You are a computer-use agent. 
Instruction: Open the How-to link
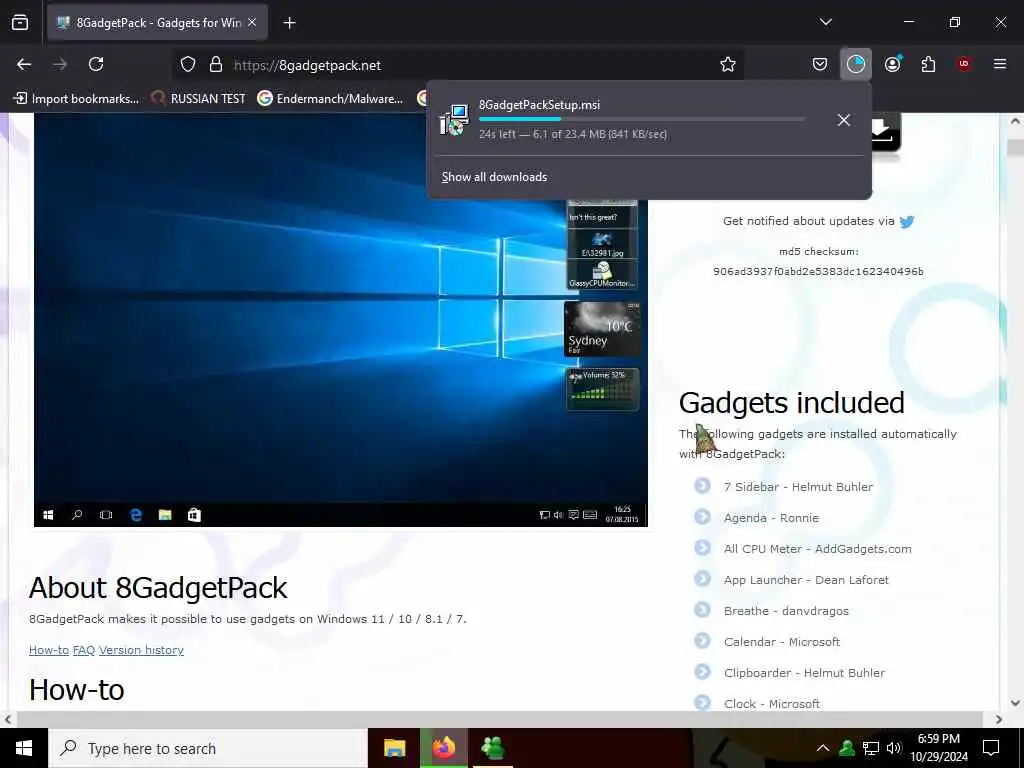[x=49, y=650]
